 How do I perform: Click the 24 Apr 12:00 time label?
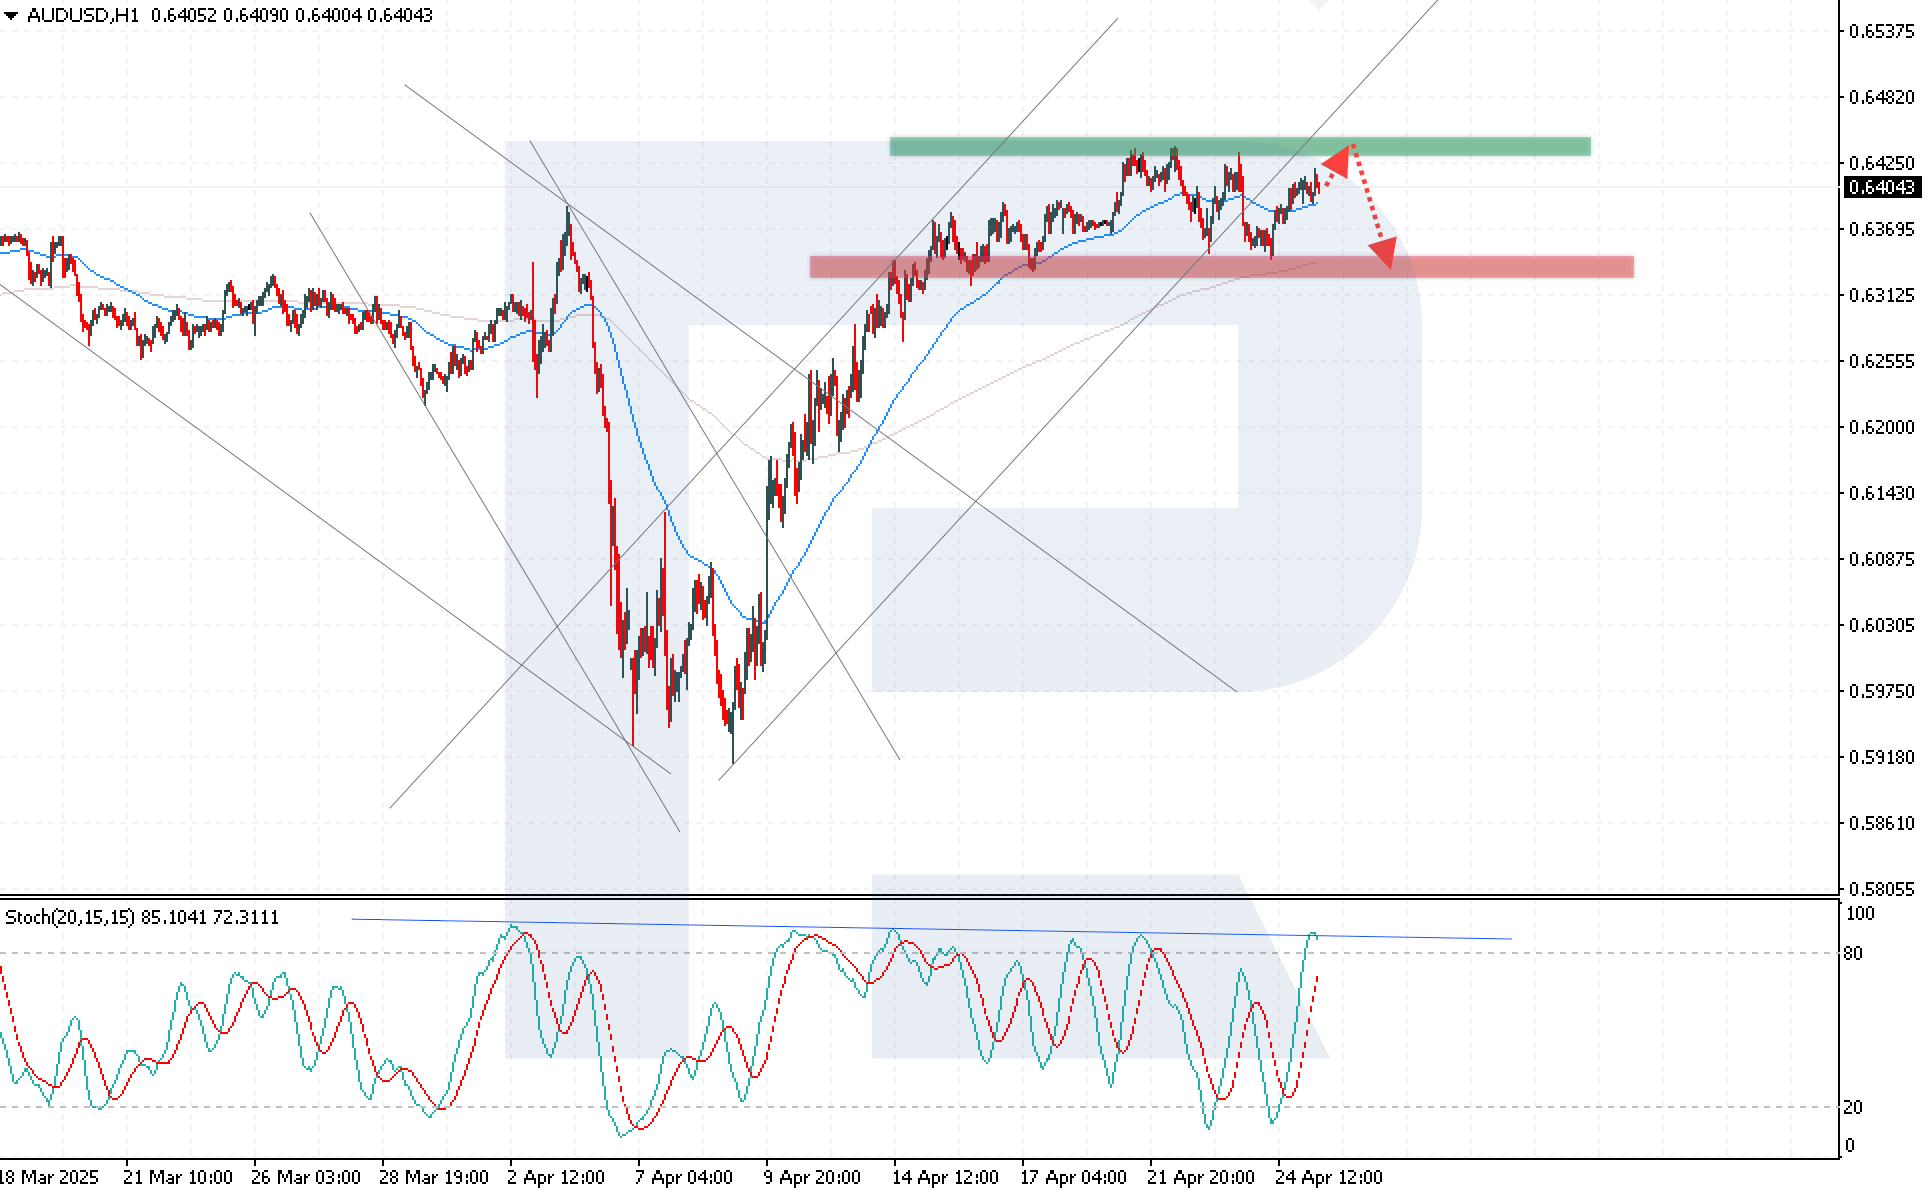1328,1178
